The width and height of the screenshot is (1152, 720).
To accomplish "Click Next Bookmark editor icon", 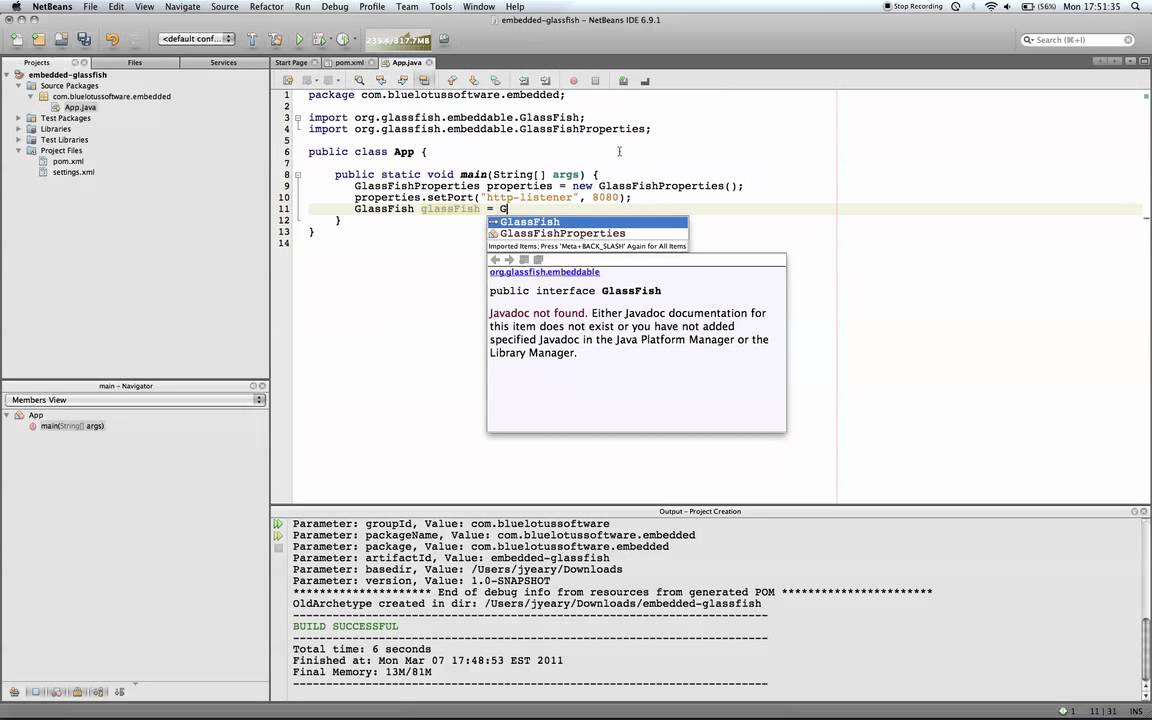I will pos(473,81).
